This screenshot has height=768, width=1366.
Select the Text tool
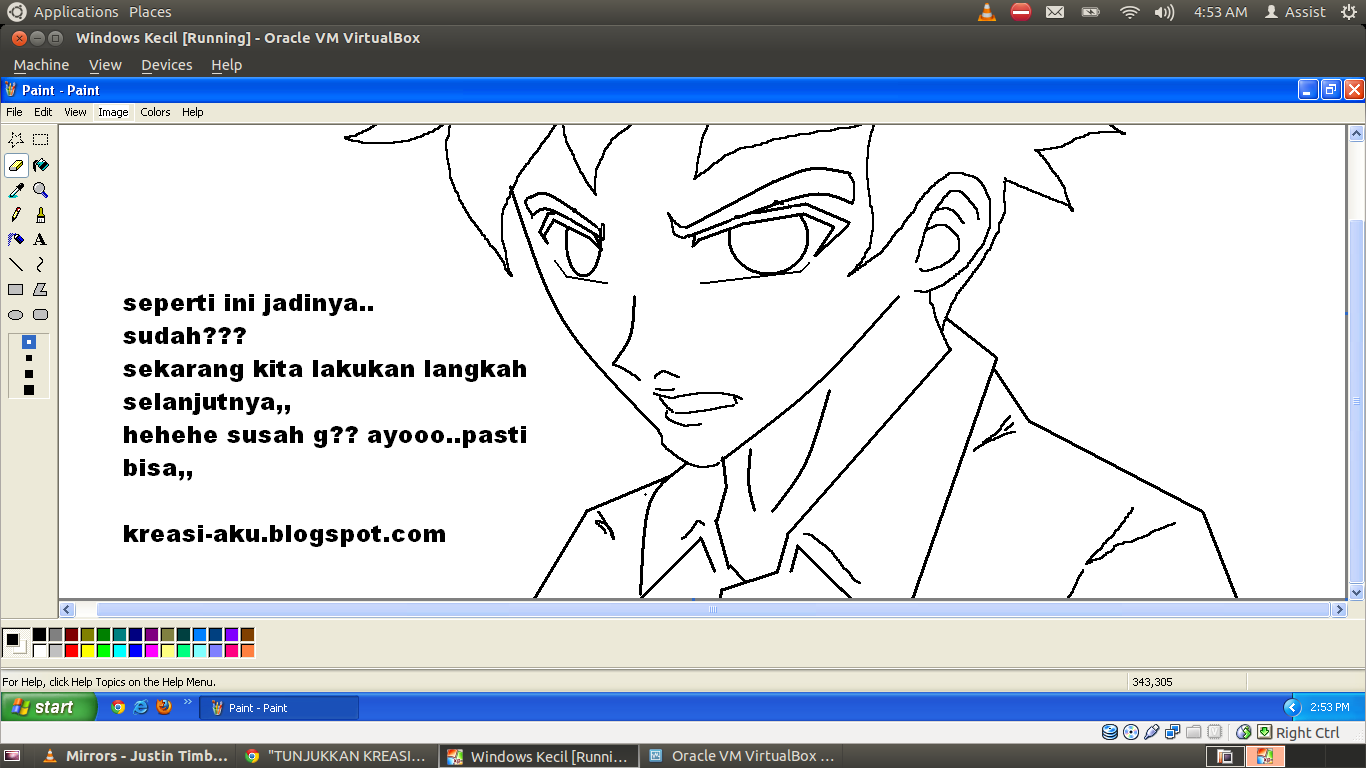click(x=41, y=240)
